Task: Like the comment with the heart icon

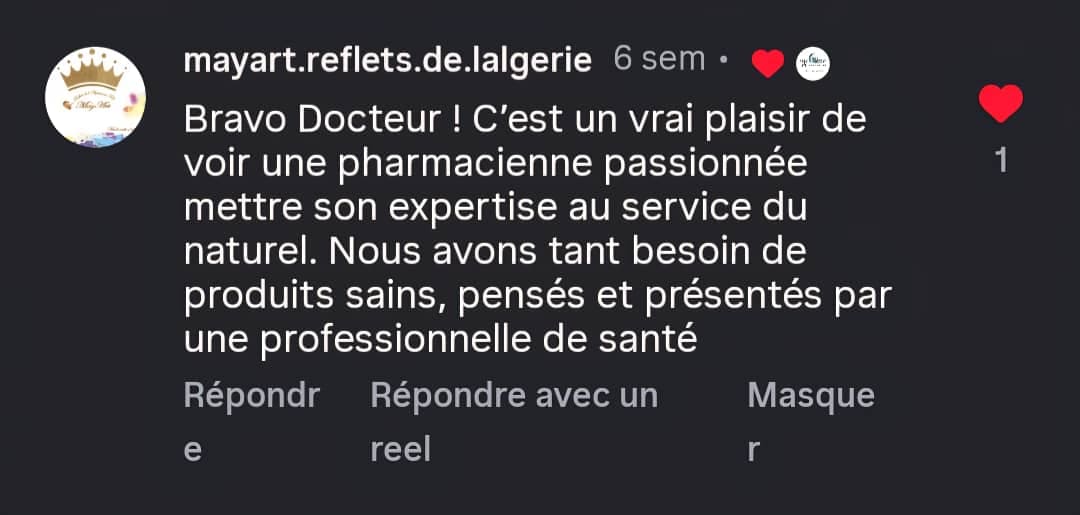Action: [x=1000, y=104]
